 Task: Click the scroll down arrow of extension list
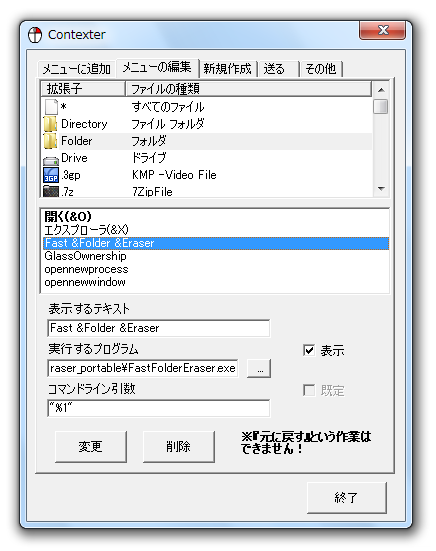coord(381,189)
